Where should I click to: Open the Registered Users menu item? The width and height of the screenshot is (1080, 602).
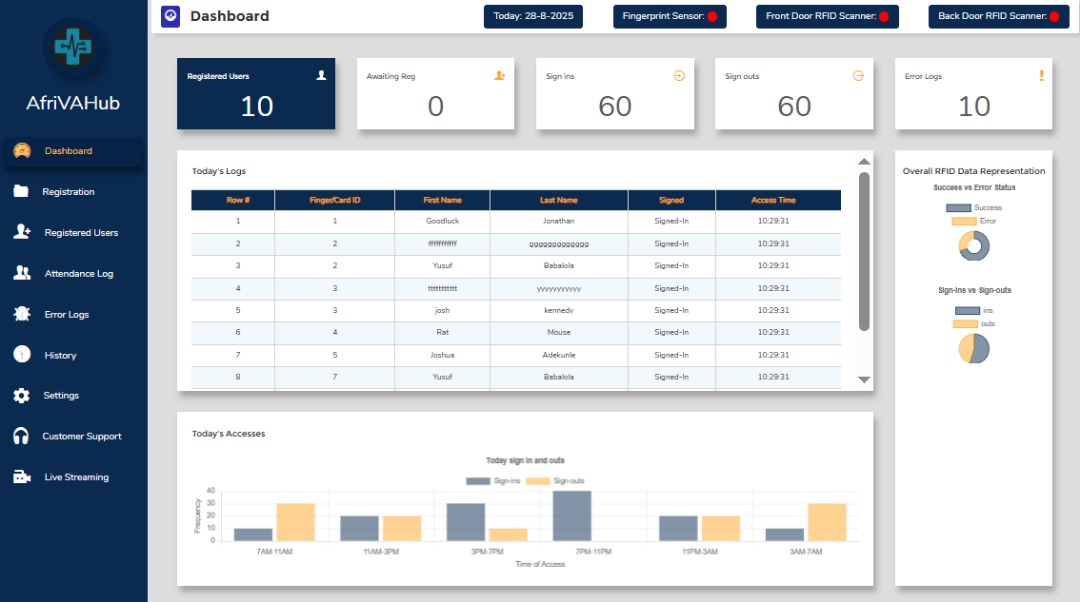click(x=81, y=233)
